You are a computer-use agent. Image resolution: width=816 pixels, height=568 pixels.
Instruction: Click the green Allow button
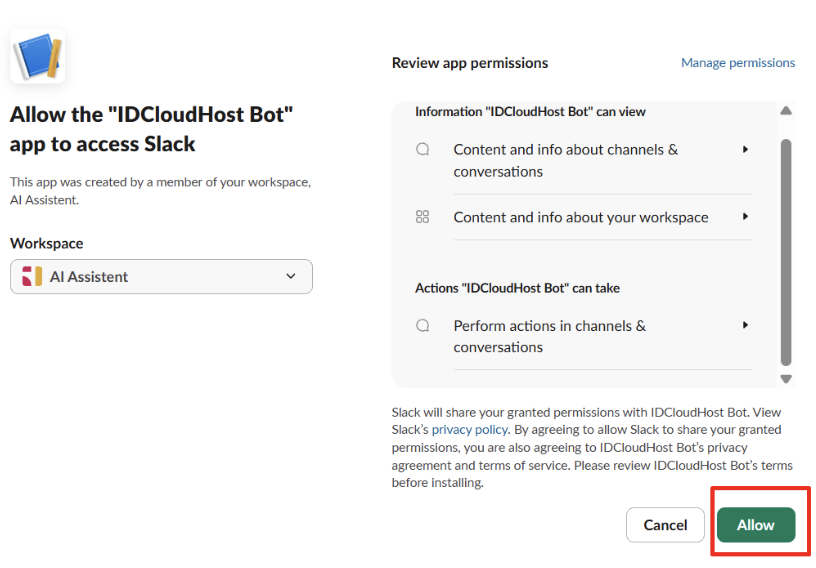tap(756, 525)
